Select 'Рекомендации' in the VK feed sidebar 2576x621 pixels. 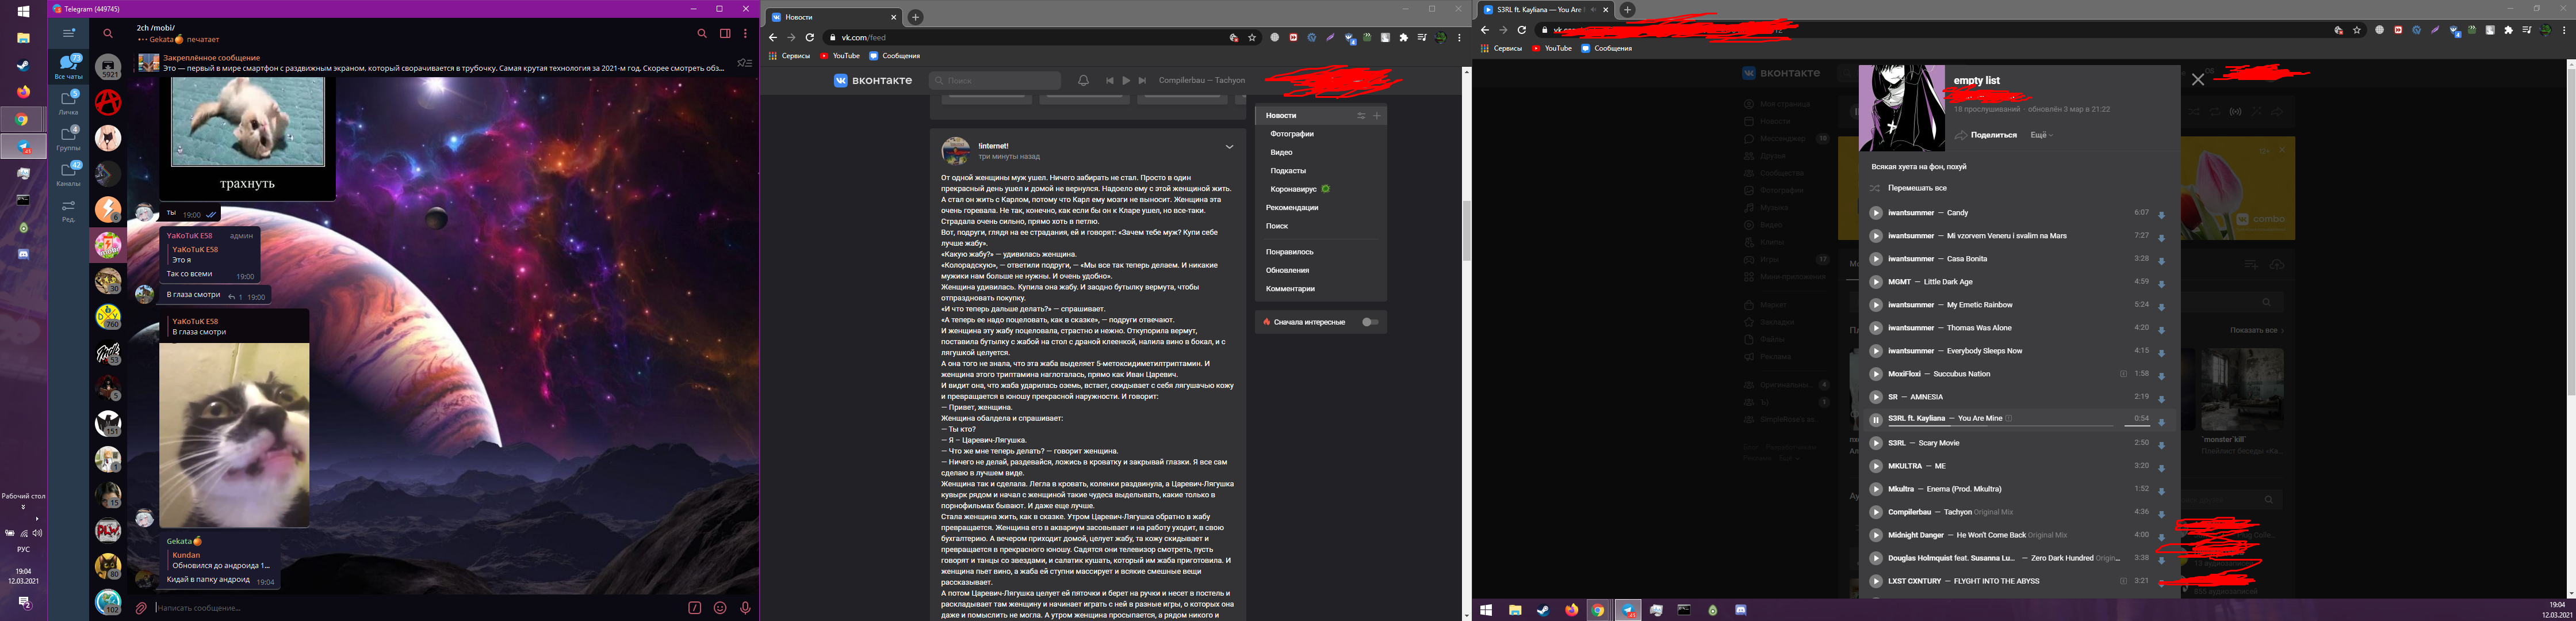tap(1292, 208)
